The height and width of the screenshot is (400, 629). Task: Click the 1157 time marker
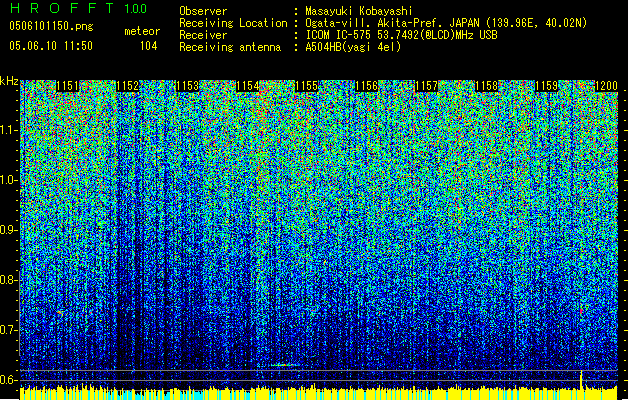point(426,86)
